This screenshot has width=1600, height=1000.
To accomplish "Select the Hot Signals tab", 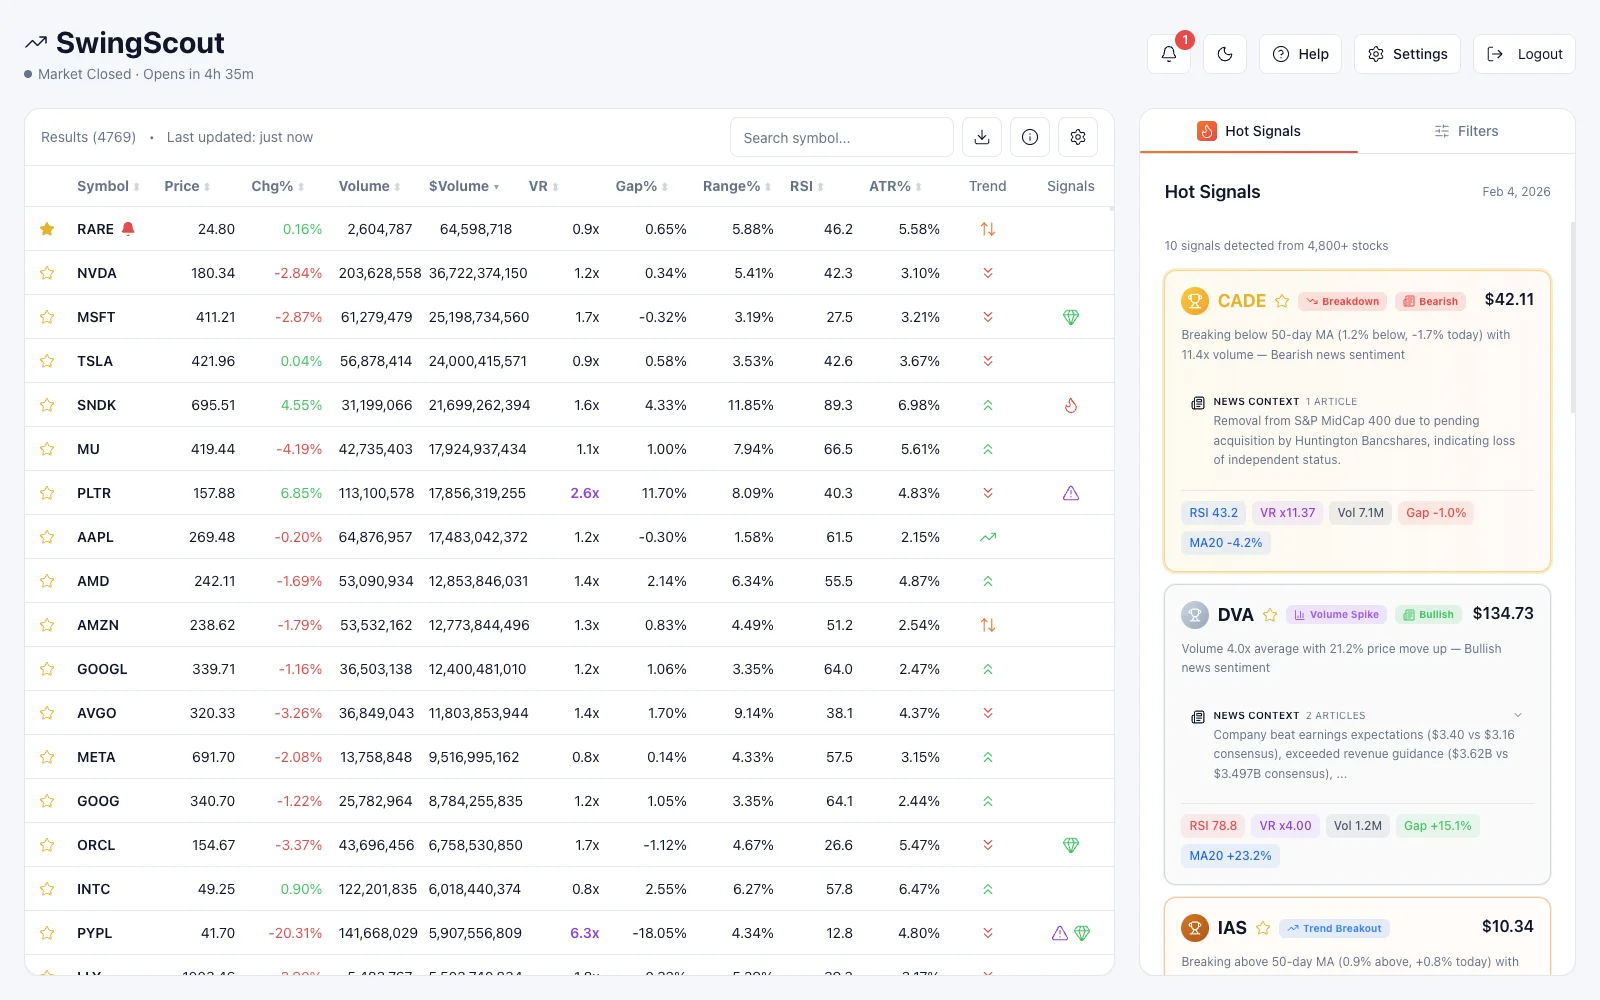I will point(1249,131).
